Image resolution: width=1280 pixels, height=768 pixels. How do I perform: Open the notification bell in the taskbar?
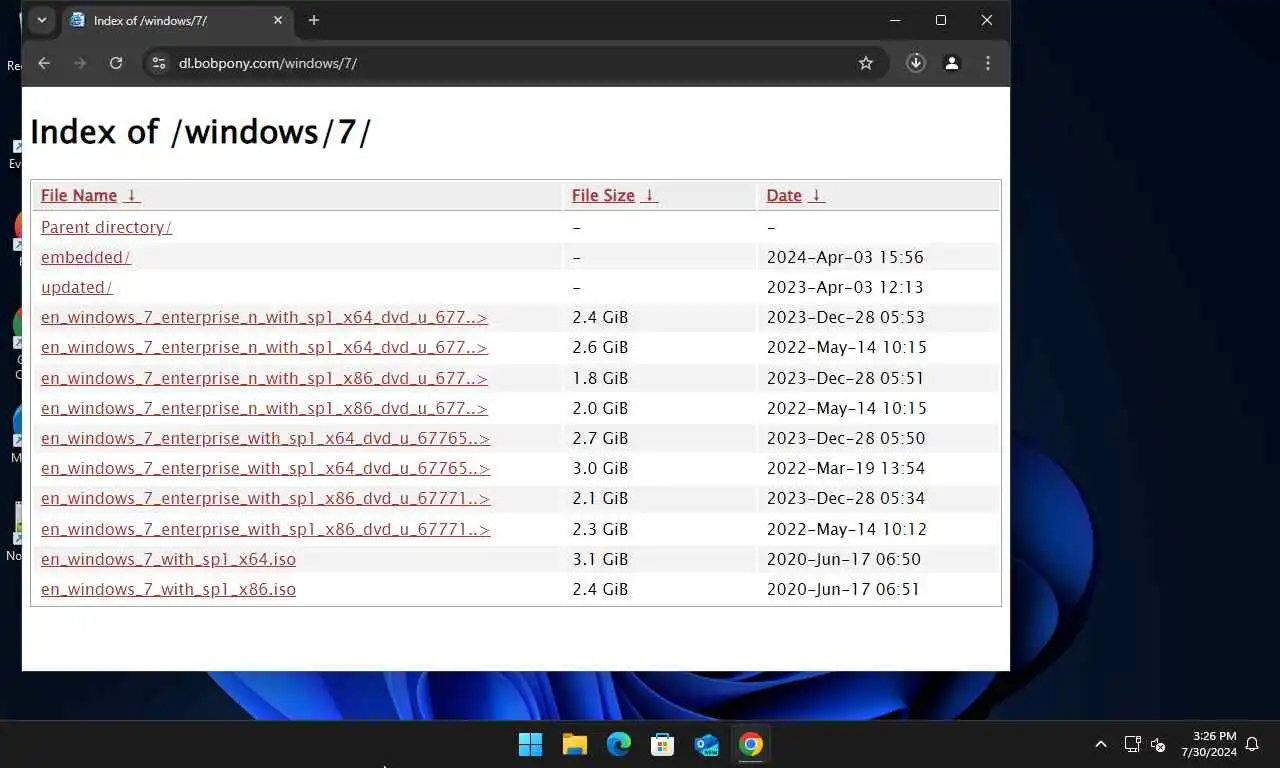click(1252, 744)
